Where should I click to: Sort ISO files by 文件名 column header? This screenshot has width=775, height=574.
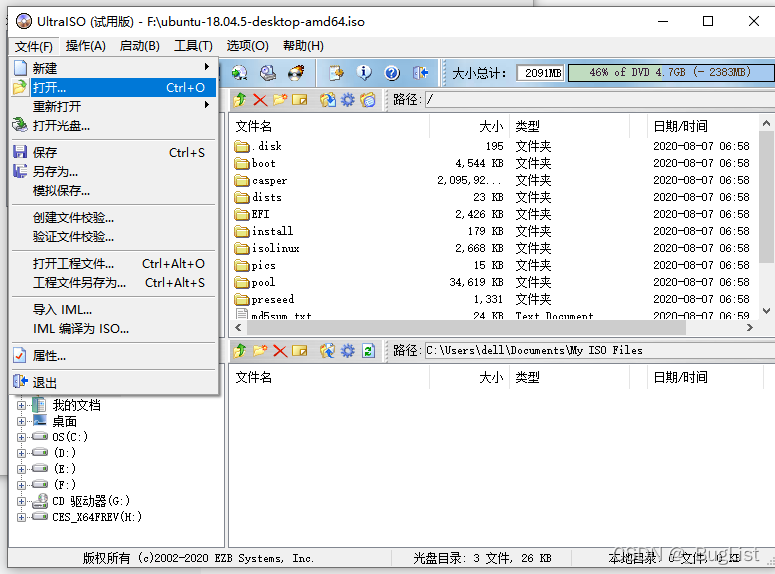[x=330, y=126]
